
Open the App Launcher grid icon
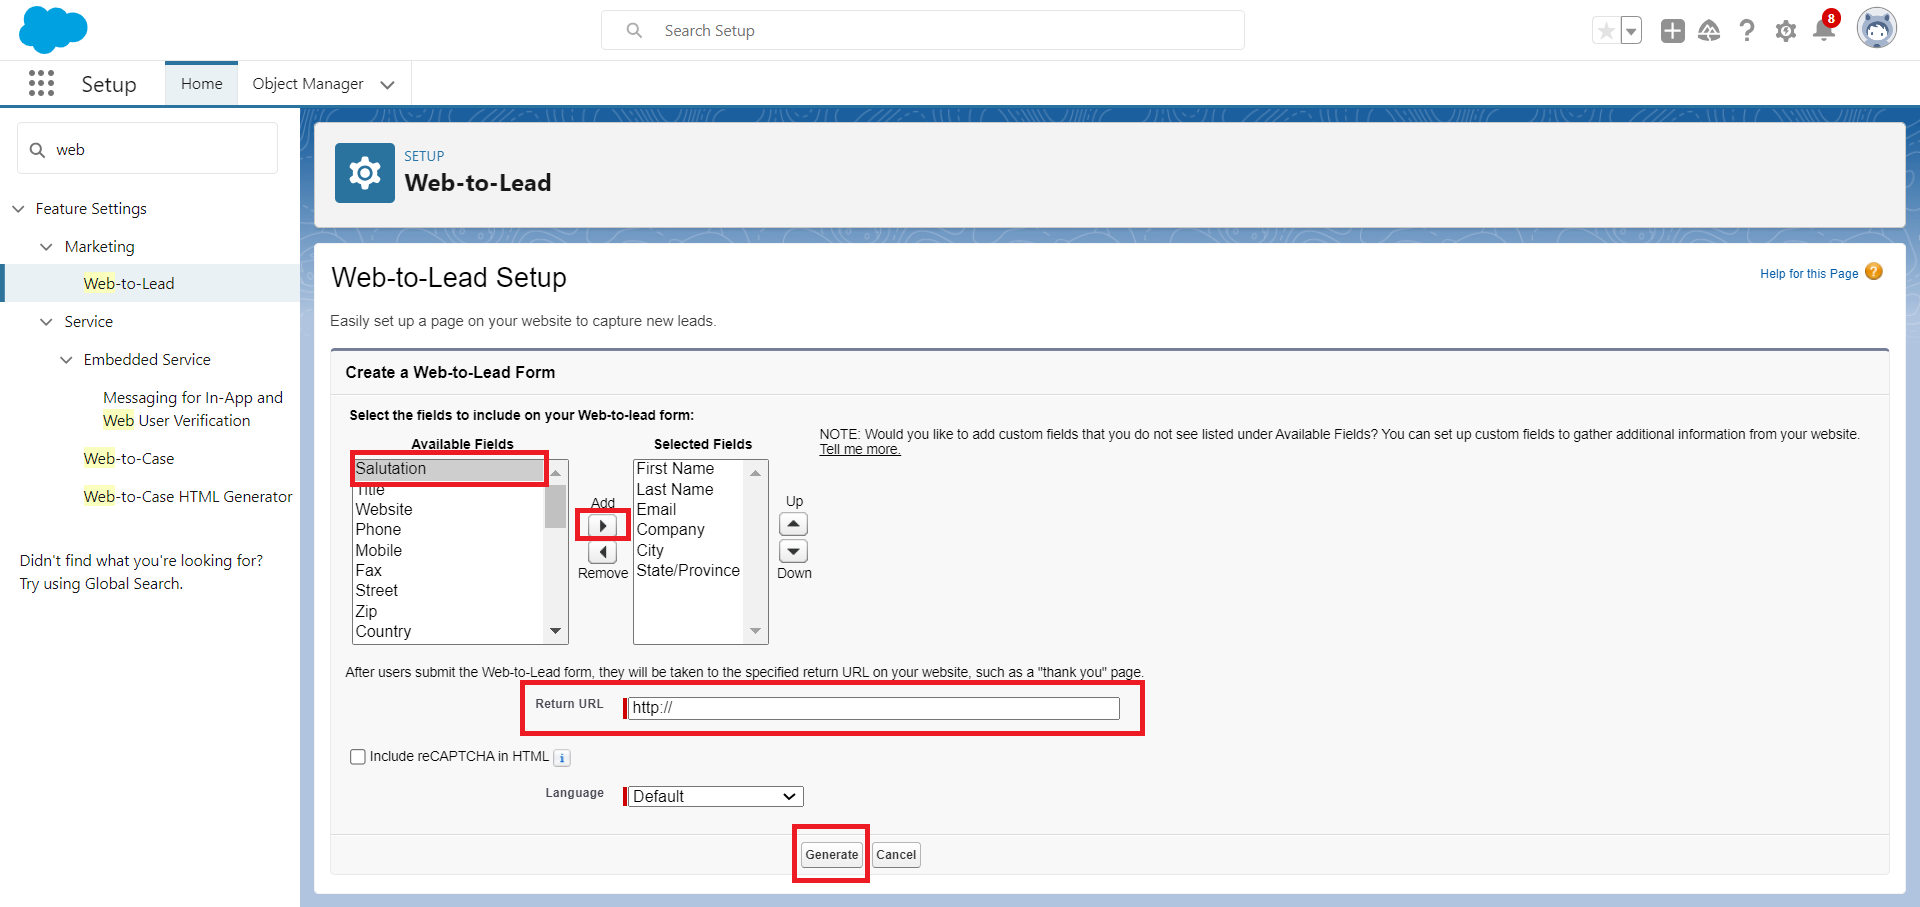41,83
